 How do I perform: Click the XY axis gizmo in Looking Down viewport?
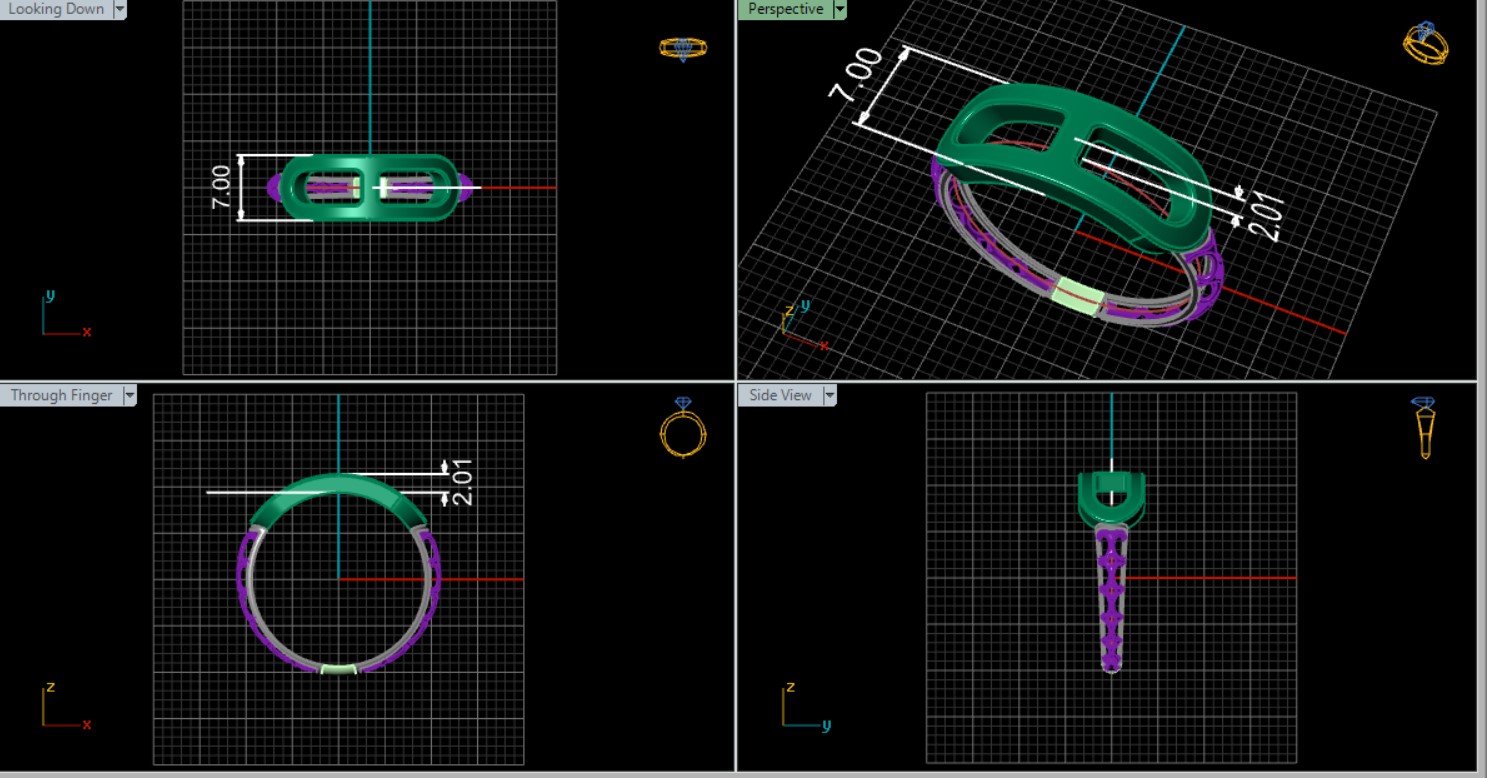[64, 316]
